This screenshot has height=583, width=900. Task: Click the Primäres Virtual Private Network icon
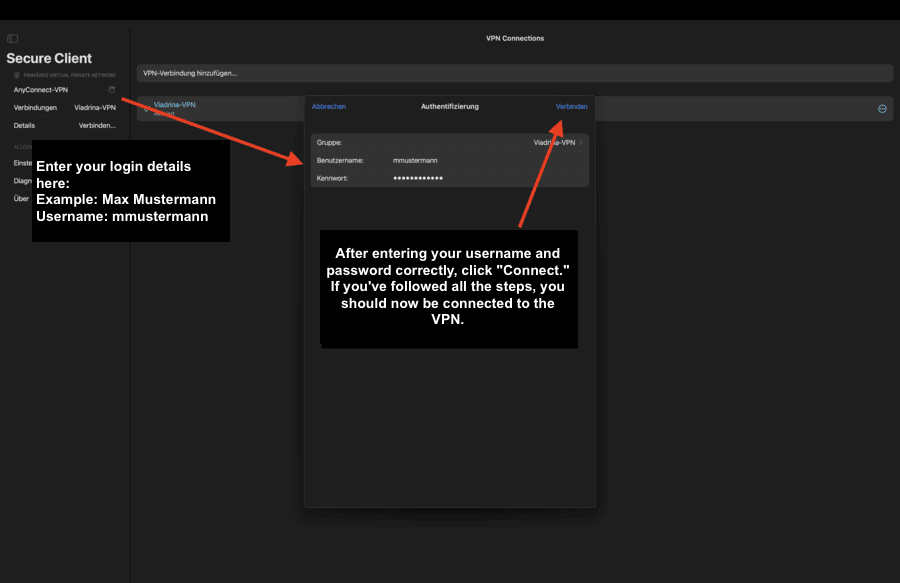[x=17, y=75]
